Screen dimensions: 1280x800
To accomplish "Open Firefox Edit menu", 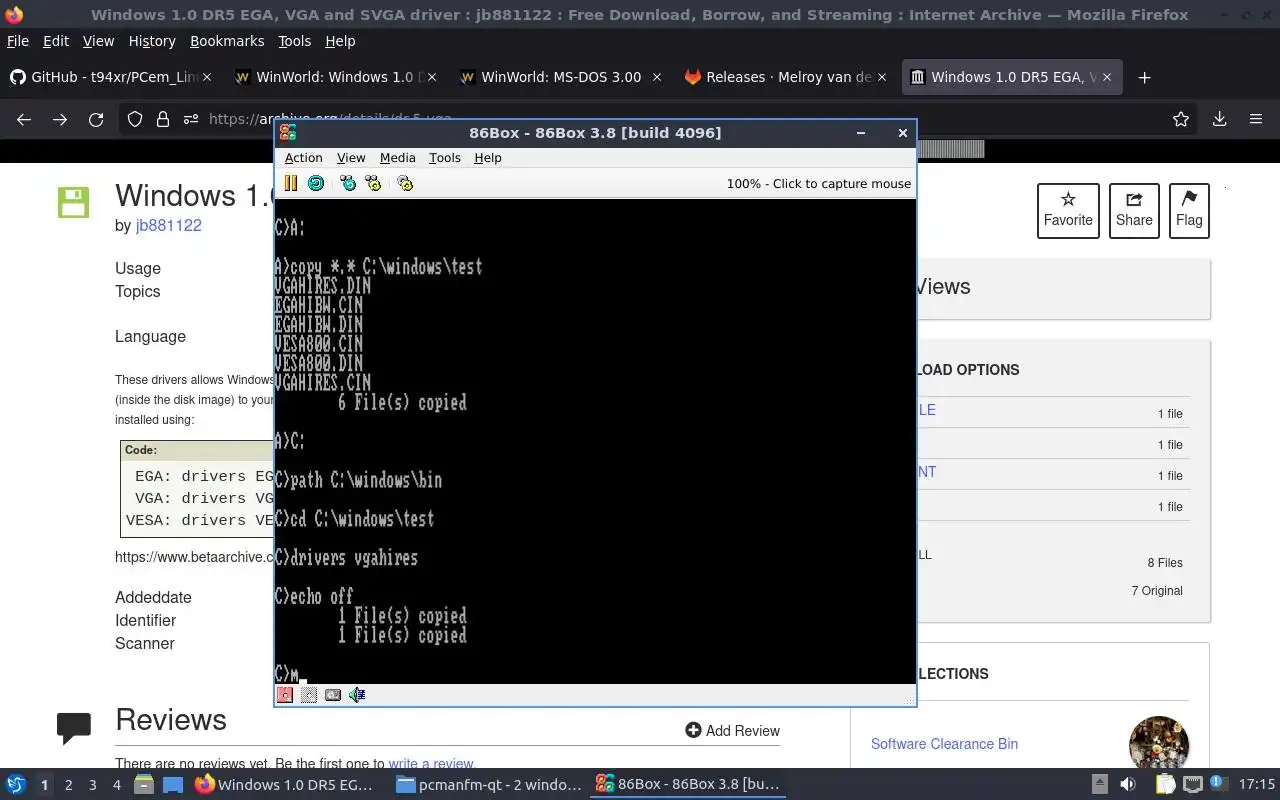I will pos(56,41).
